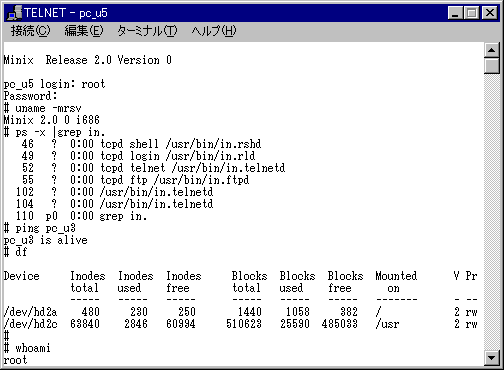This screenshot has height=370, width=504.
Task: Click the last 'root' output line
Action: pos(15,360)
